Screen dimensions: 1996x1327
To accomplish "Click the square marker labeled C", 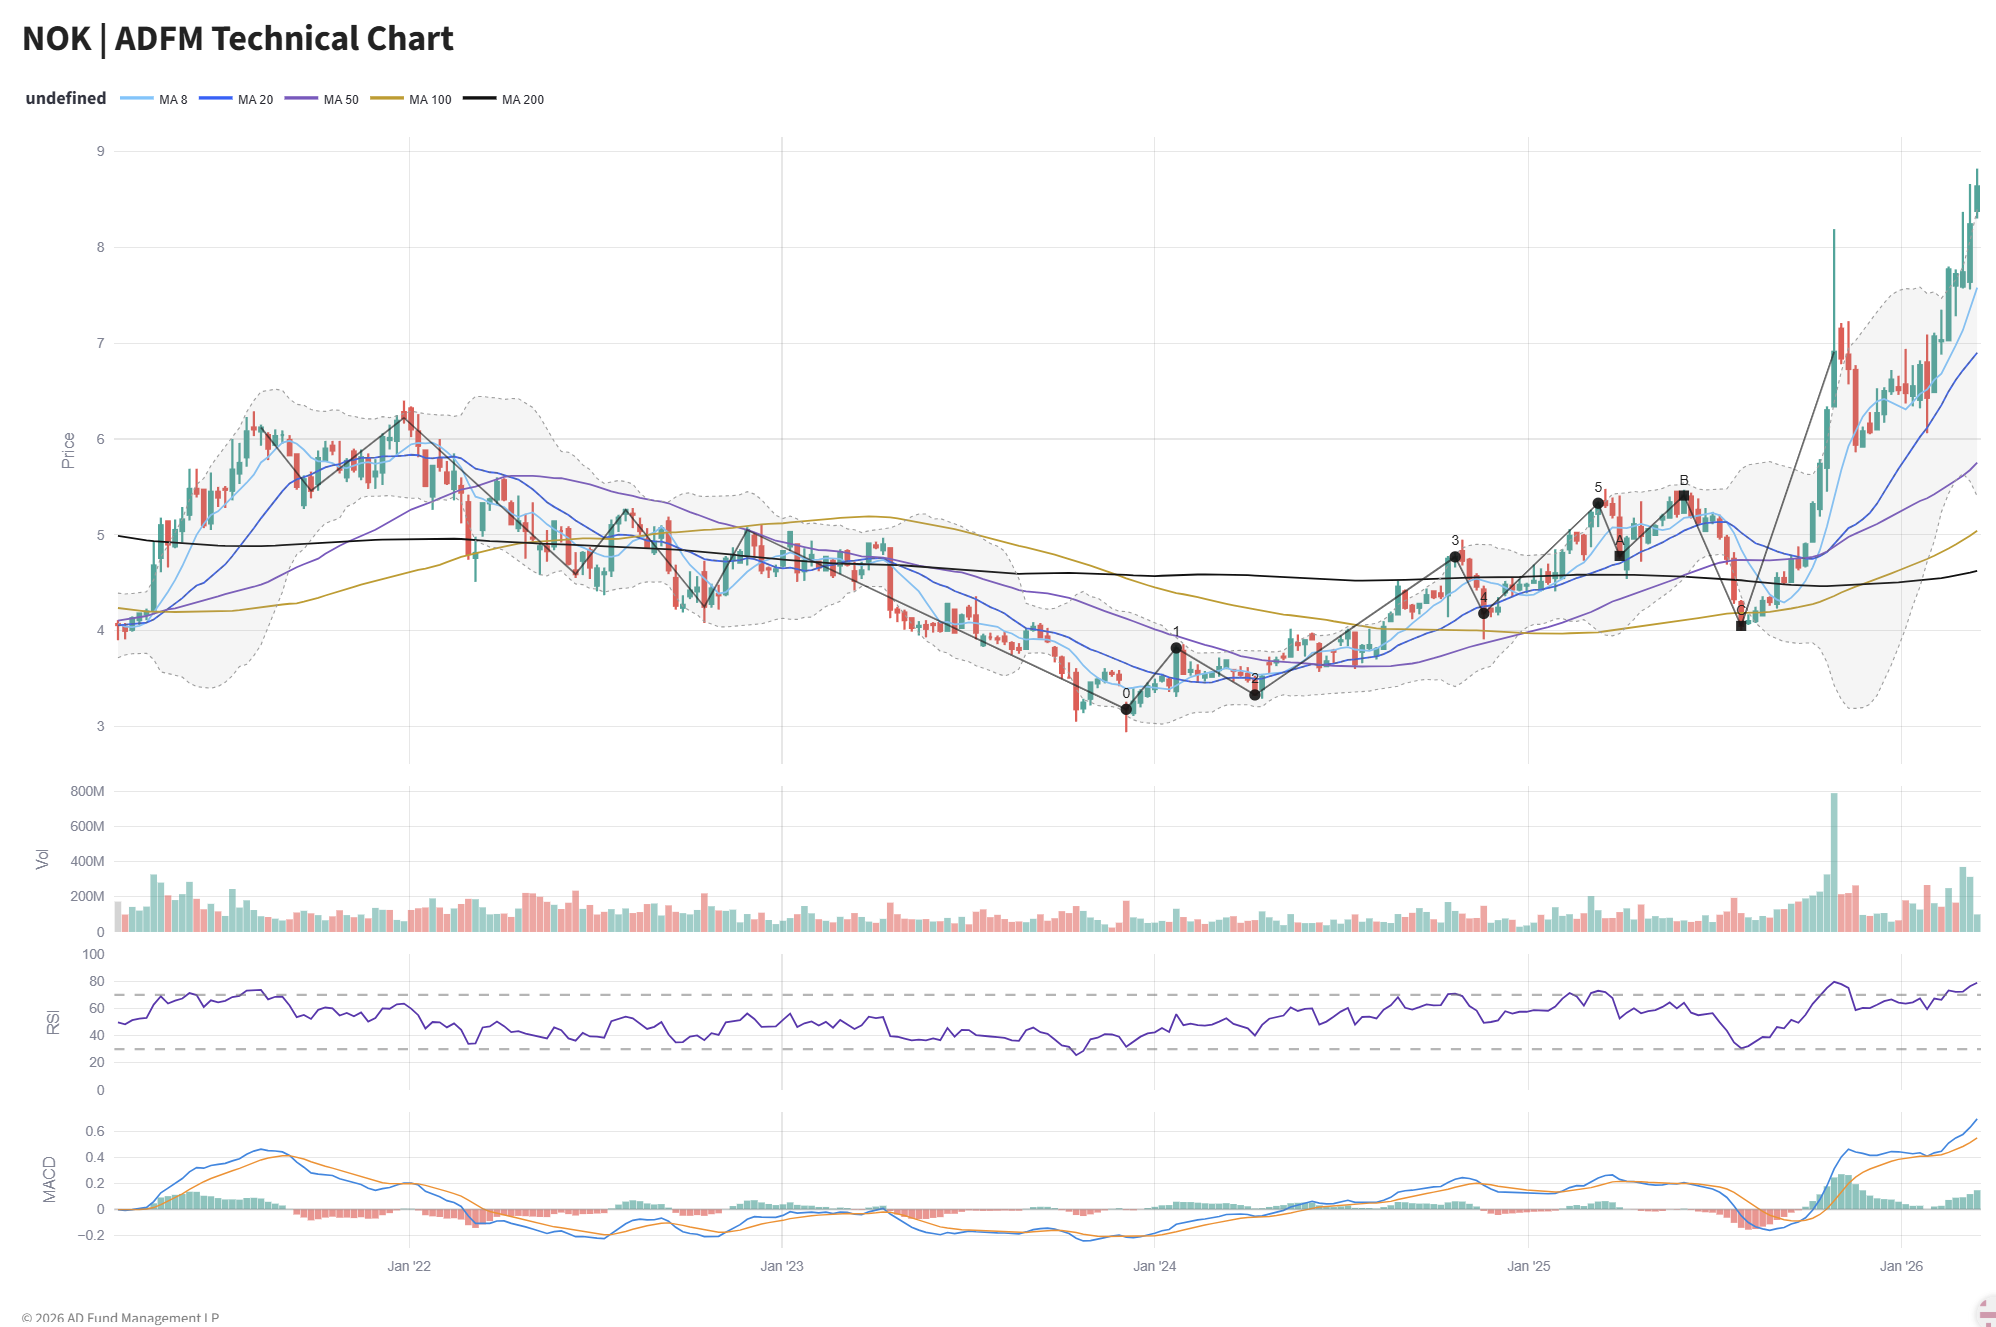I will click(1741, 626).
